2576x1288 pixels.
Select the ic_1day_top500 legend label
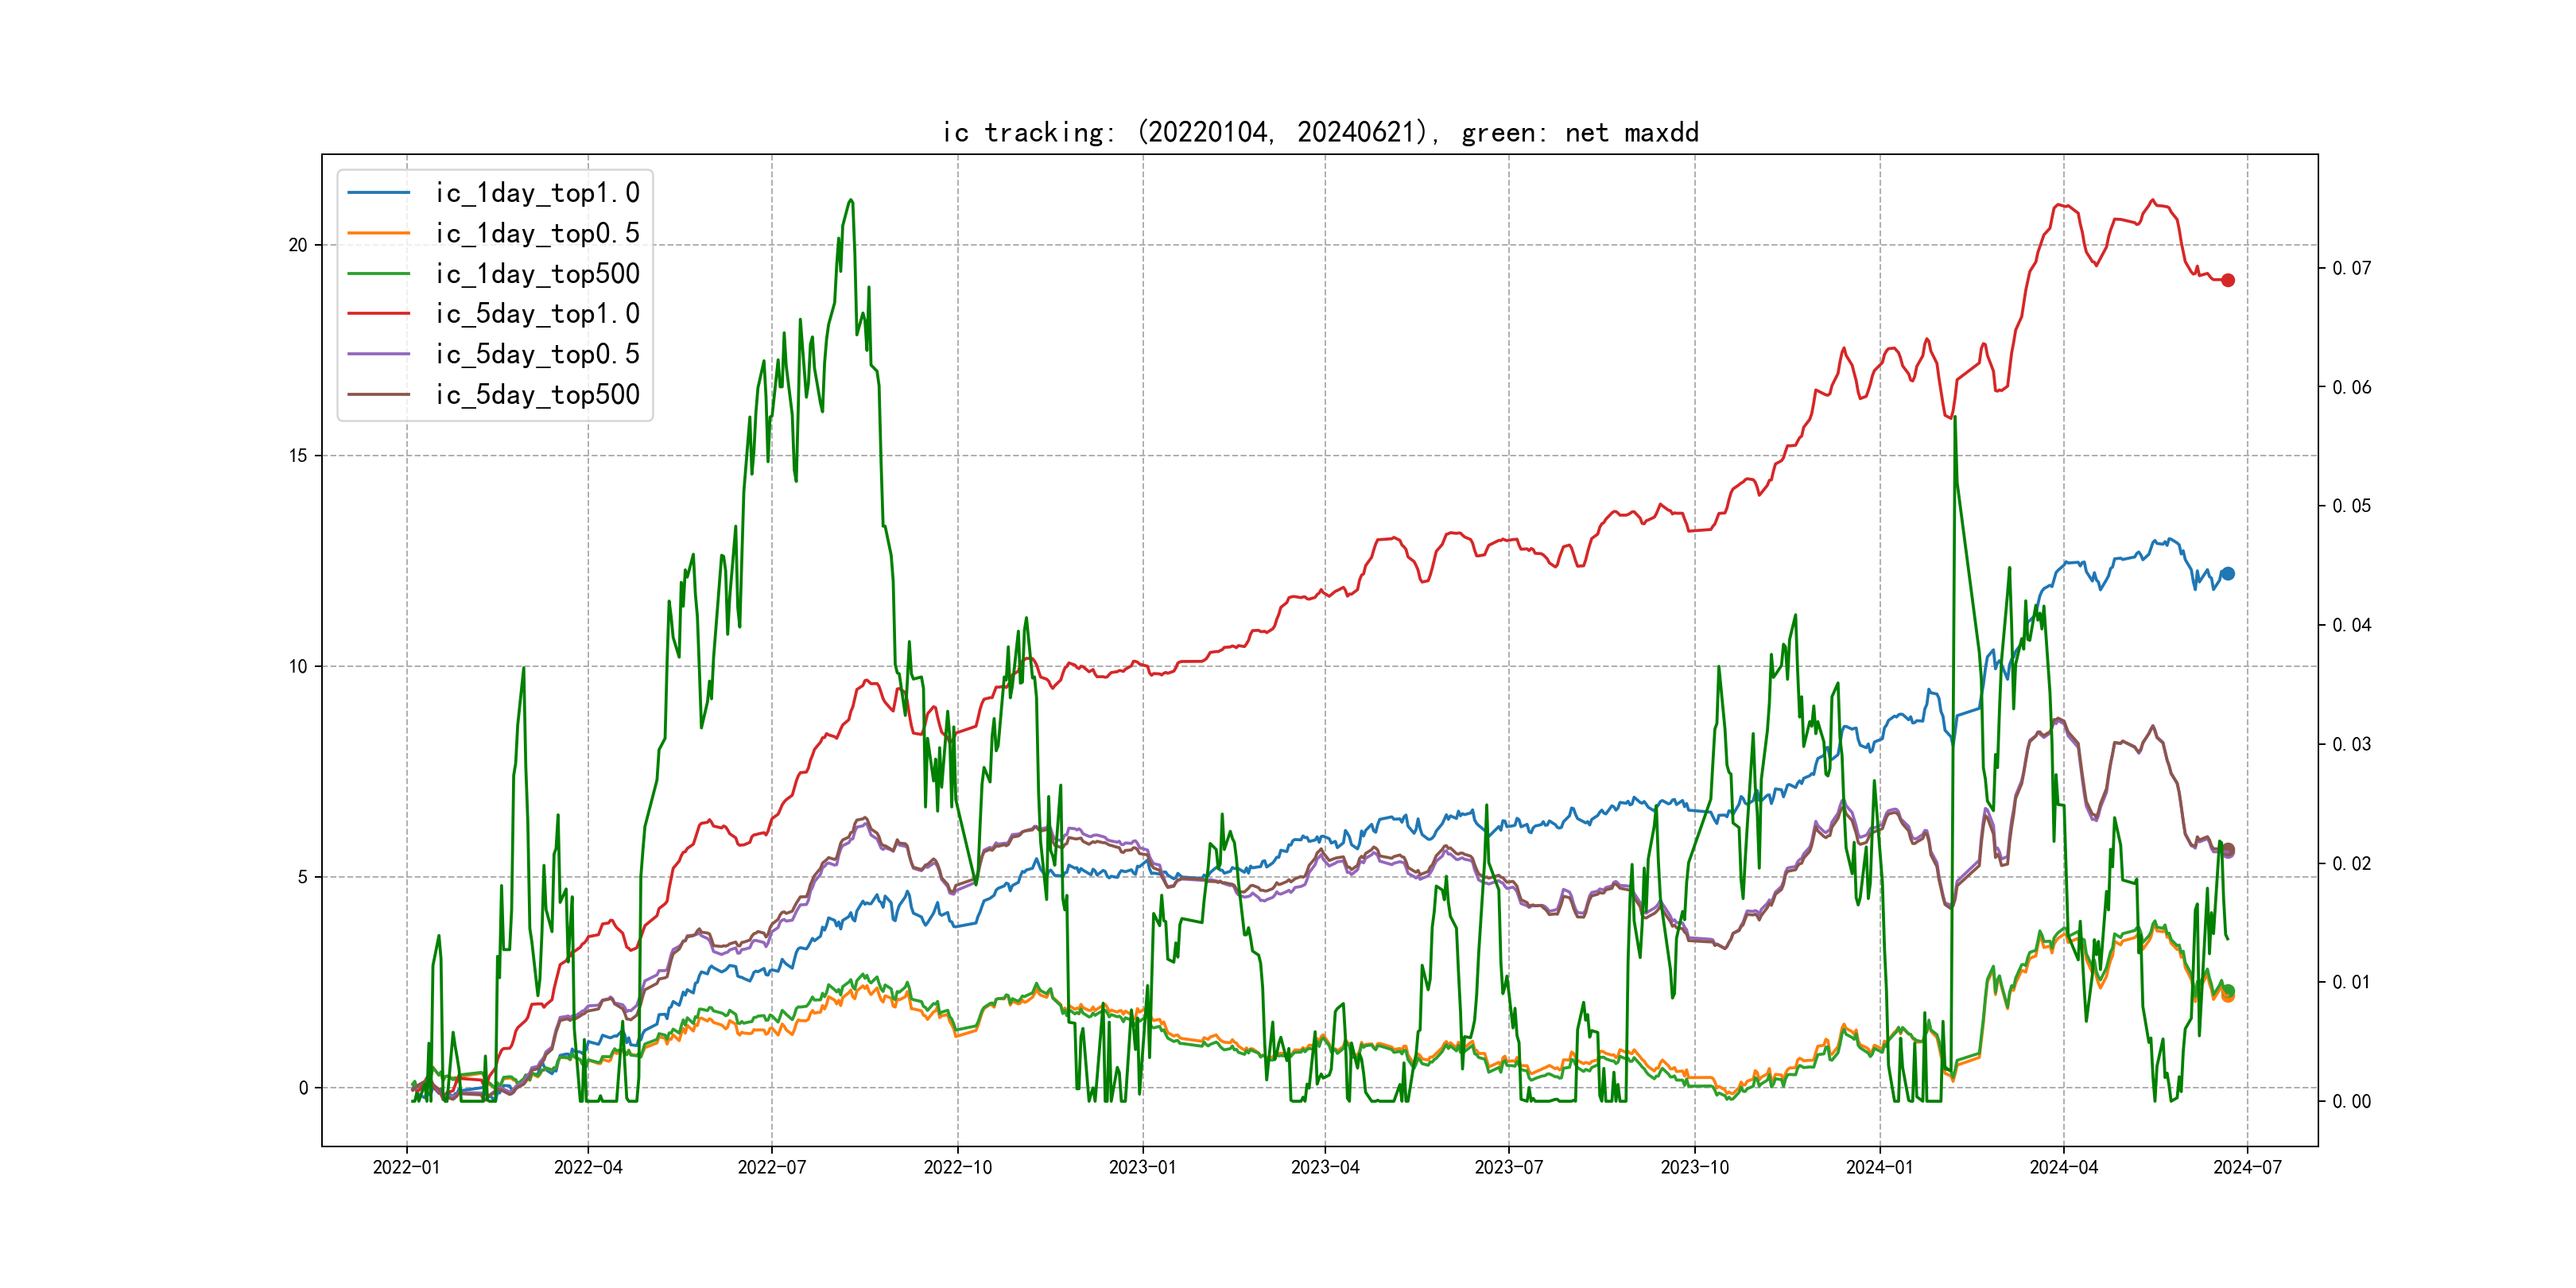point(537,274)
